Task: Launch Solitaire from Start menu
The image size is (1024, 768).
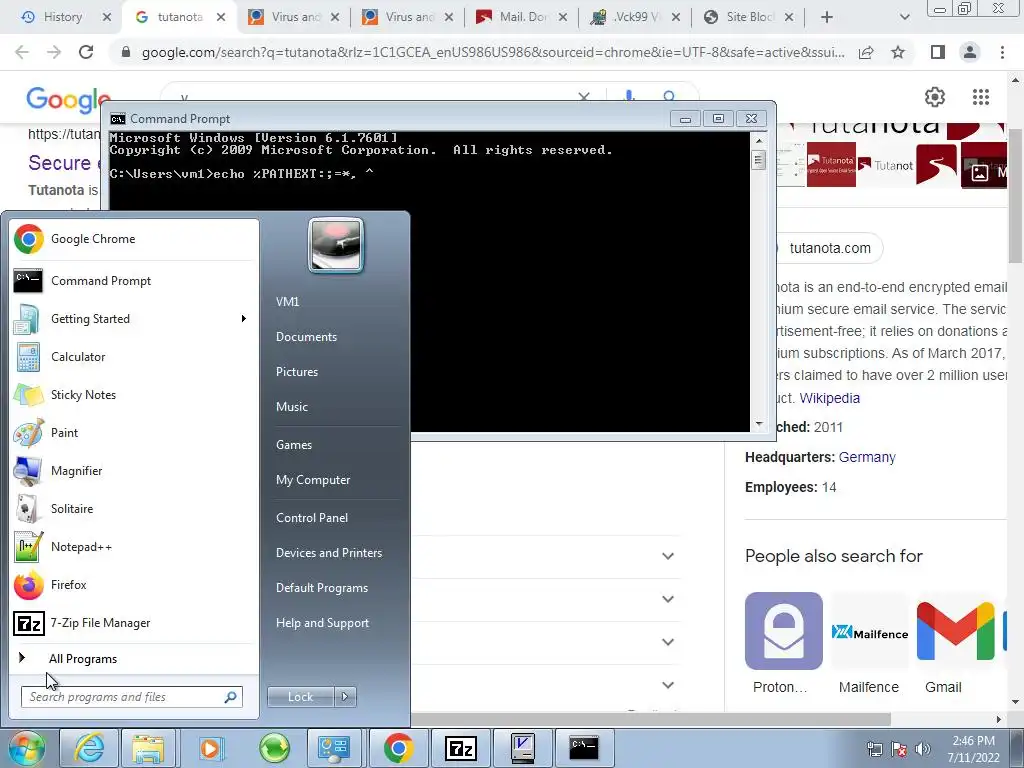Action: [134, 509]
